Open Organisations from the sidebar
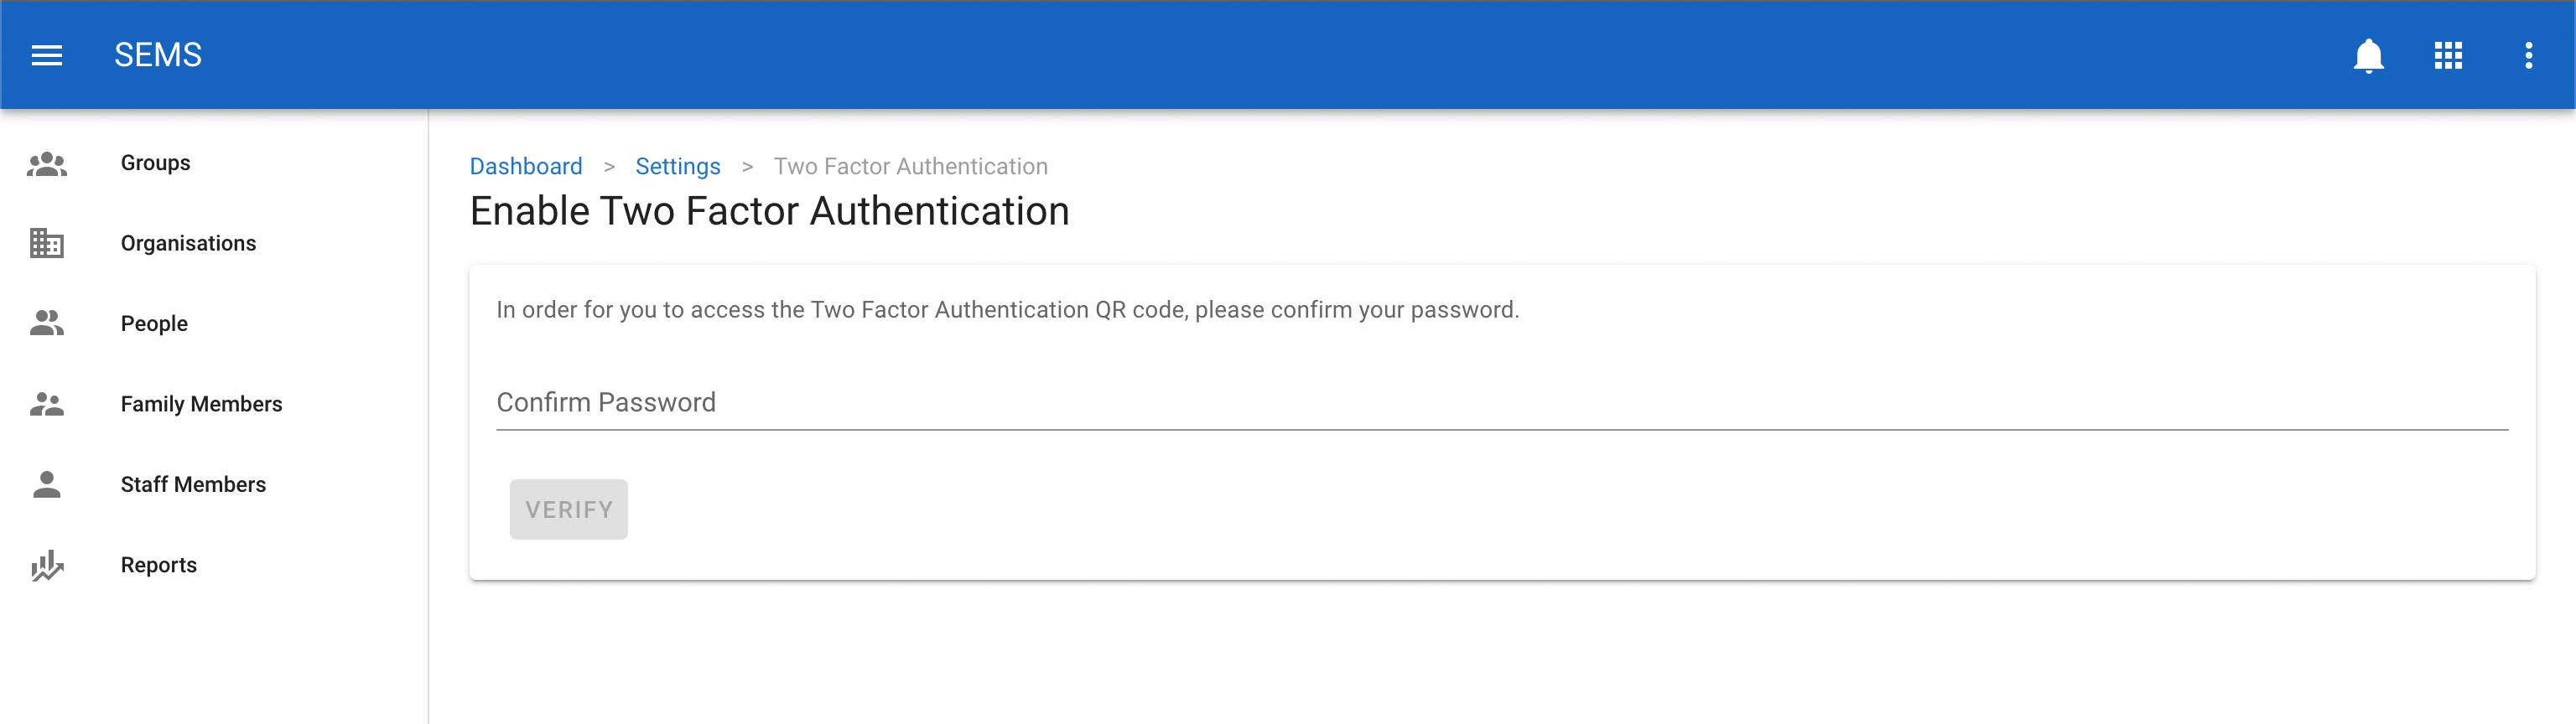The width and height of the screenshot is (2576, 724). 188,243
